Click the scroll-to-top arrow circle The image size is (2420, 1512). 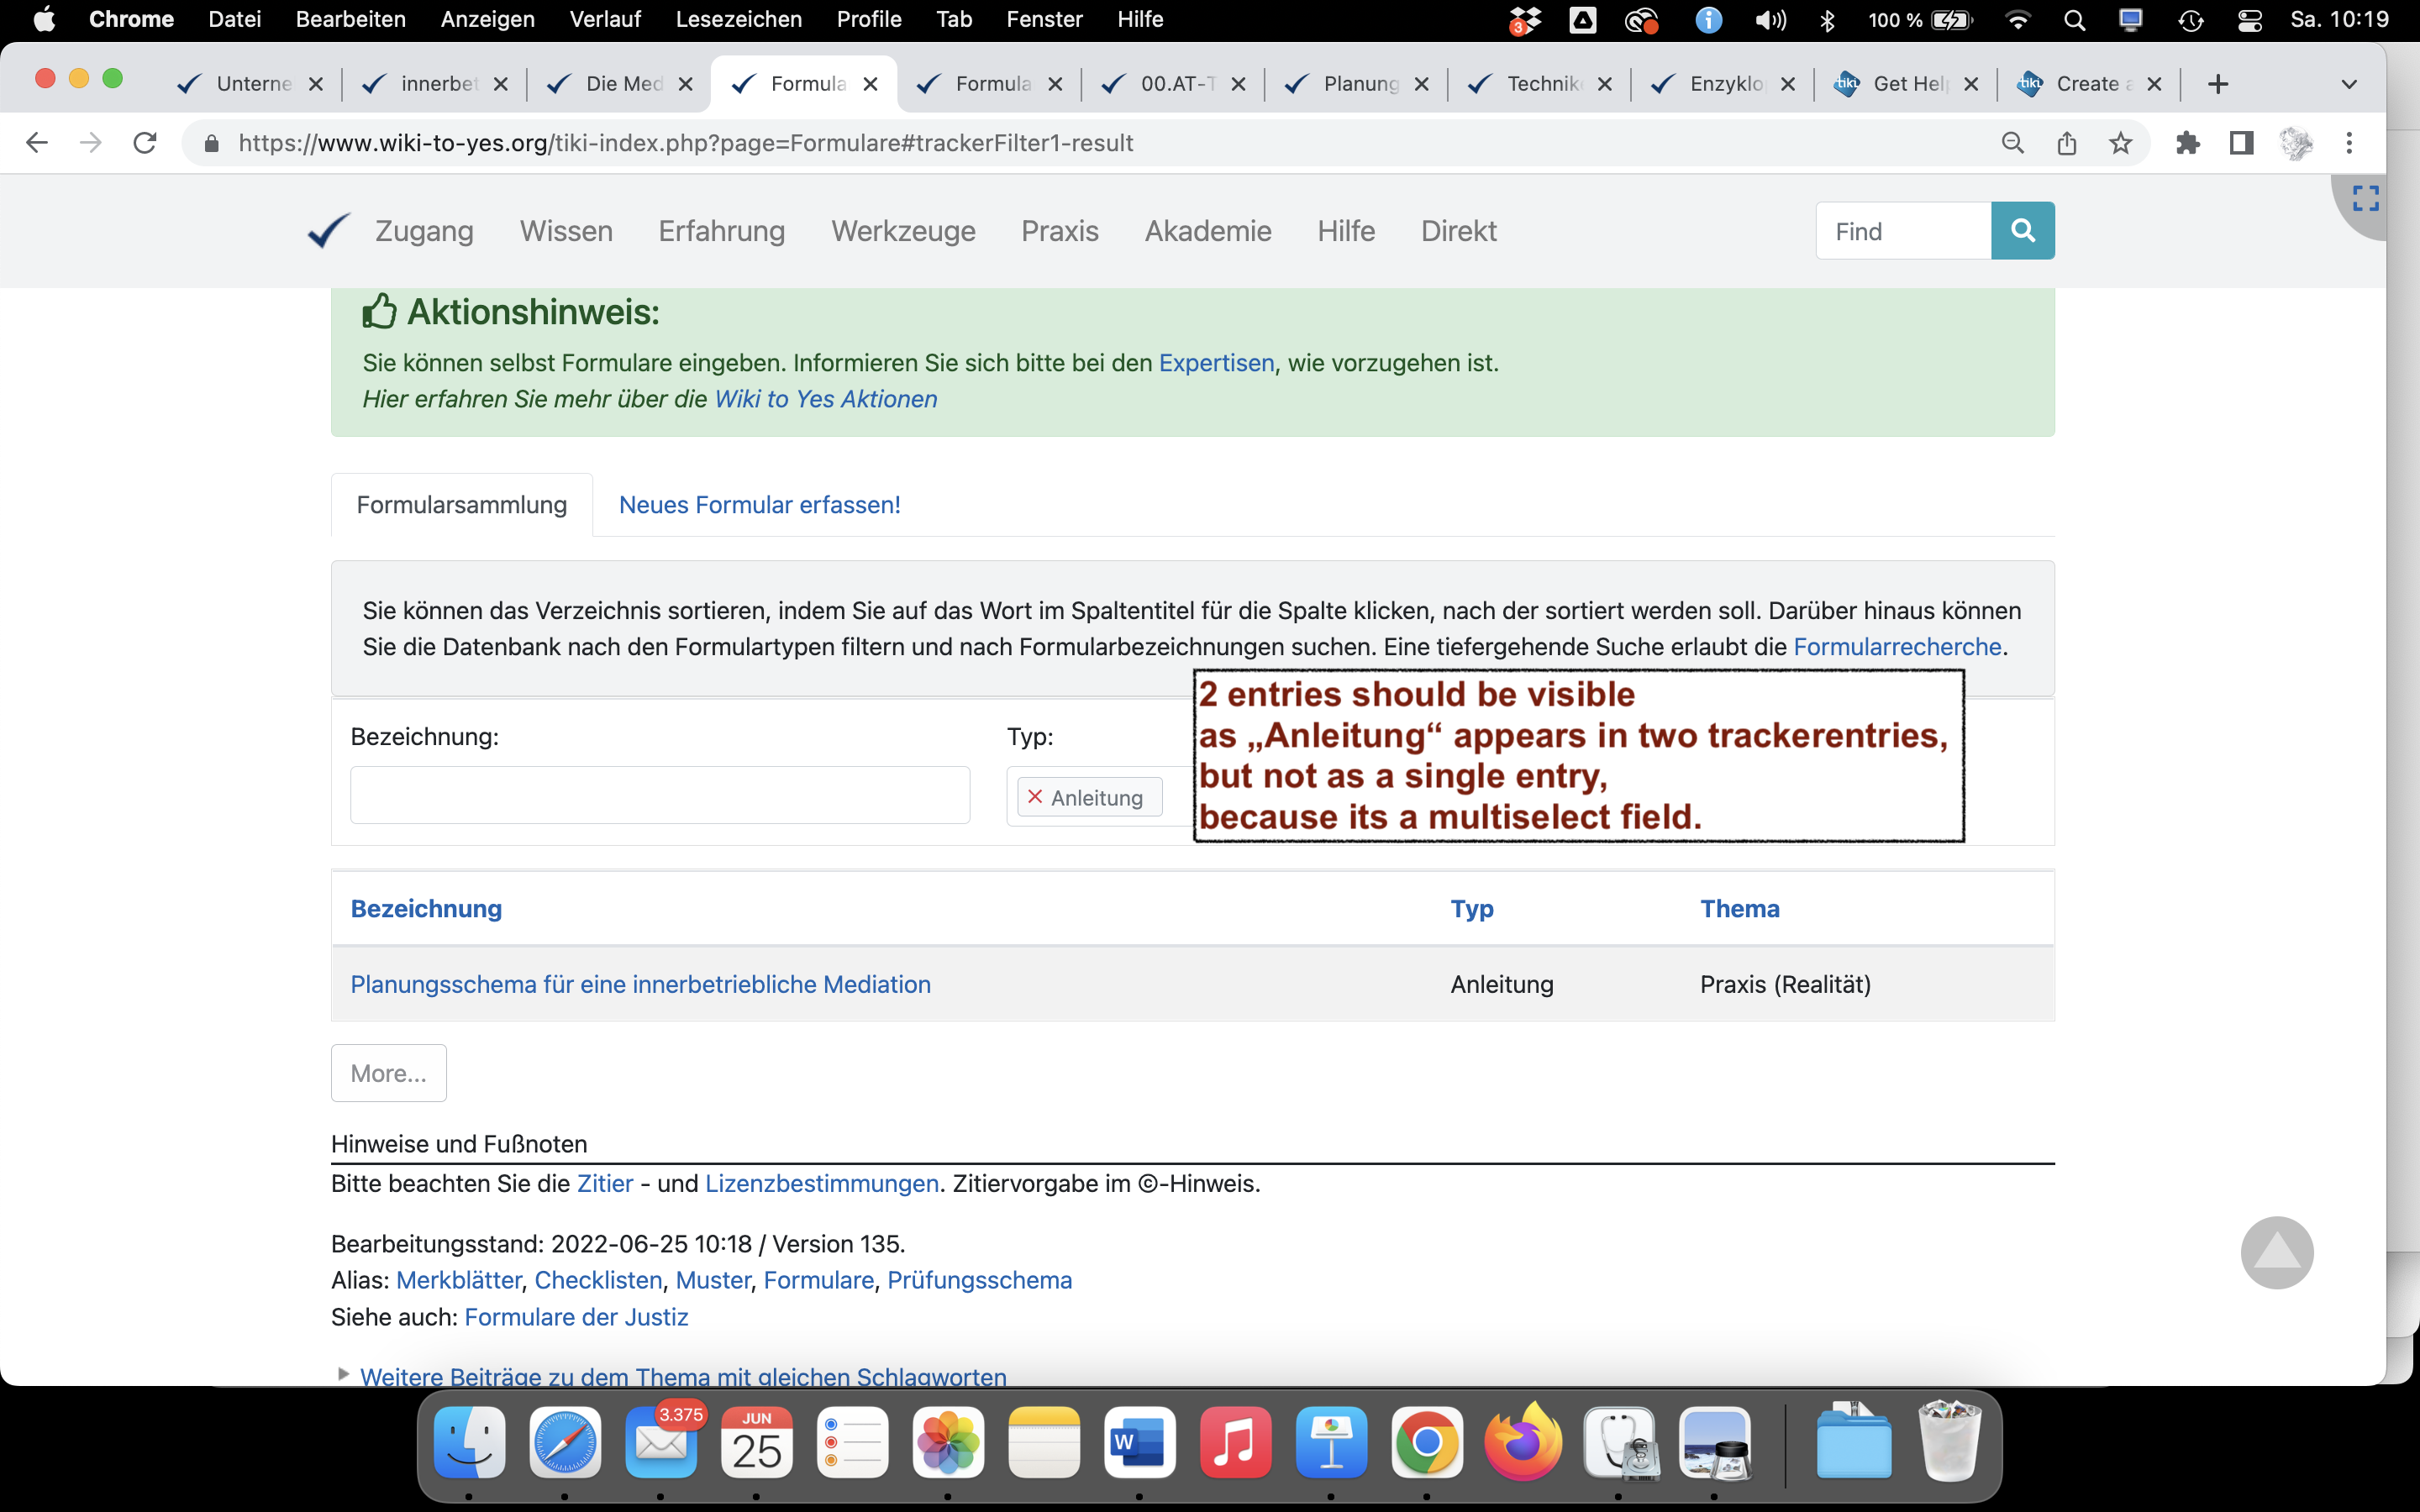point(2276,1252)
